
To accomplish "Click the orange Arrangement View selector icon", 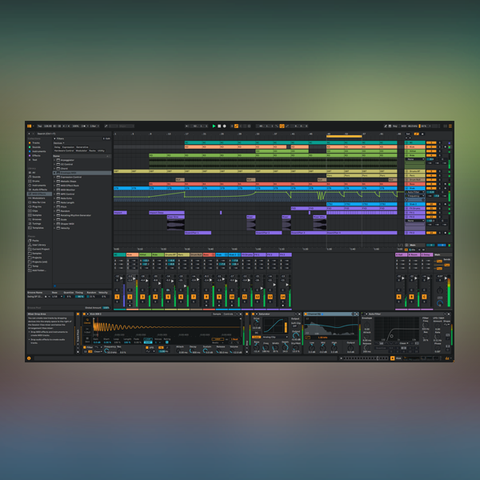I will pyautogui.click(x=450, y=126).
